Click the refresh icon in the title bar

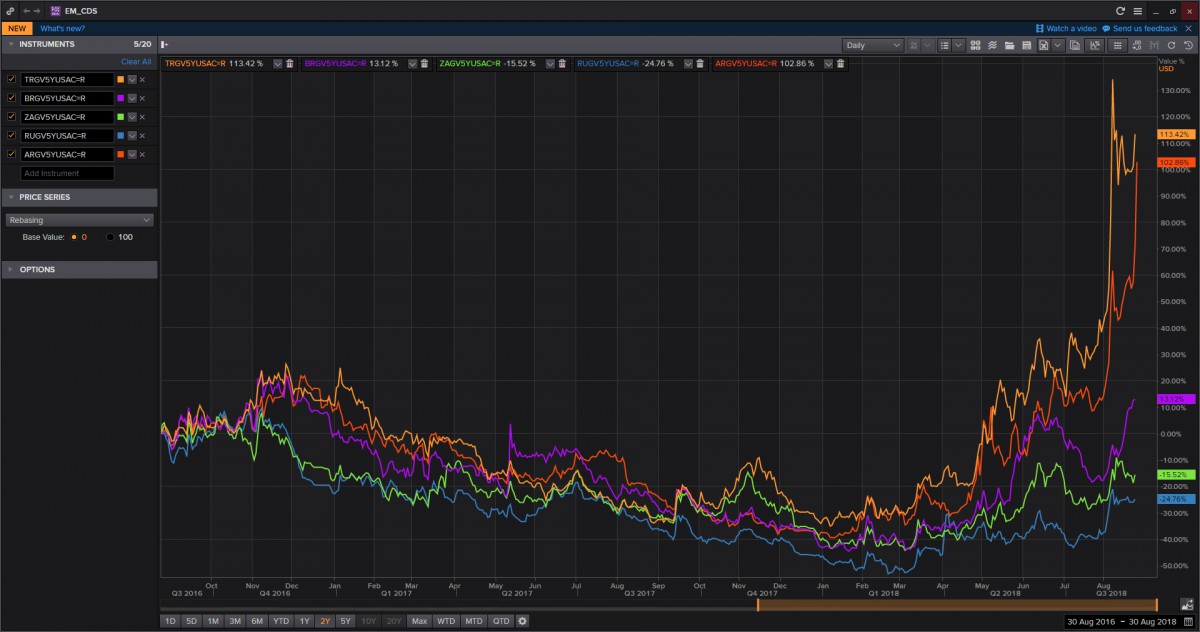pos(1121,10)
